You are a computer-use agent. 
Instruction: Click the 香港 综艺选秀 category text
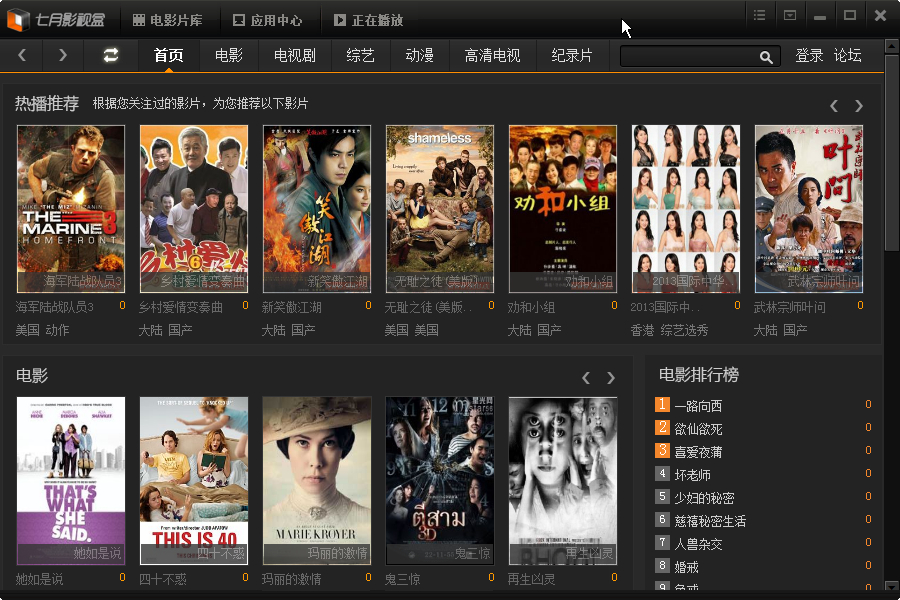point(669,330)
